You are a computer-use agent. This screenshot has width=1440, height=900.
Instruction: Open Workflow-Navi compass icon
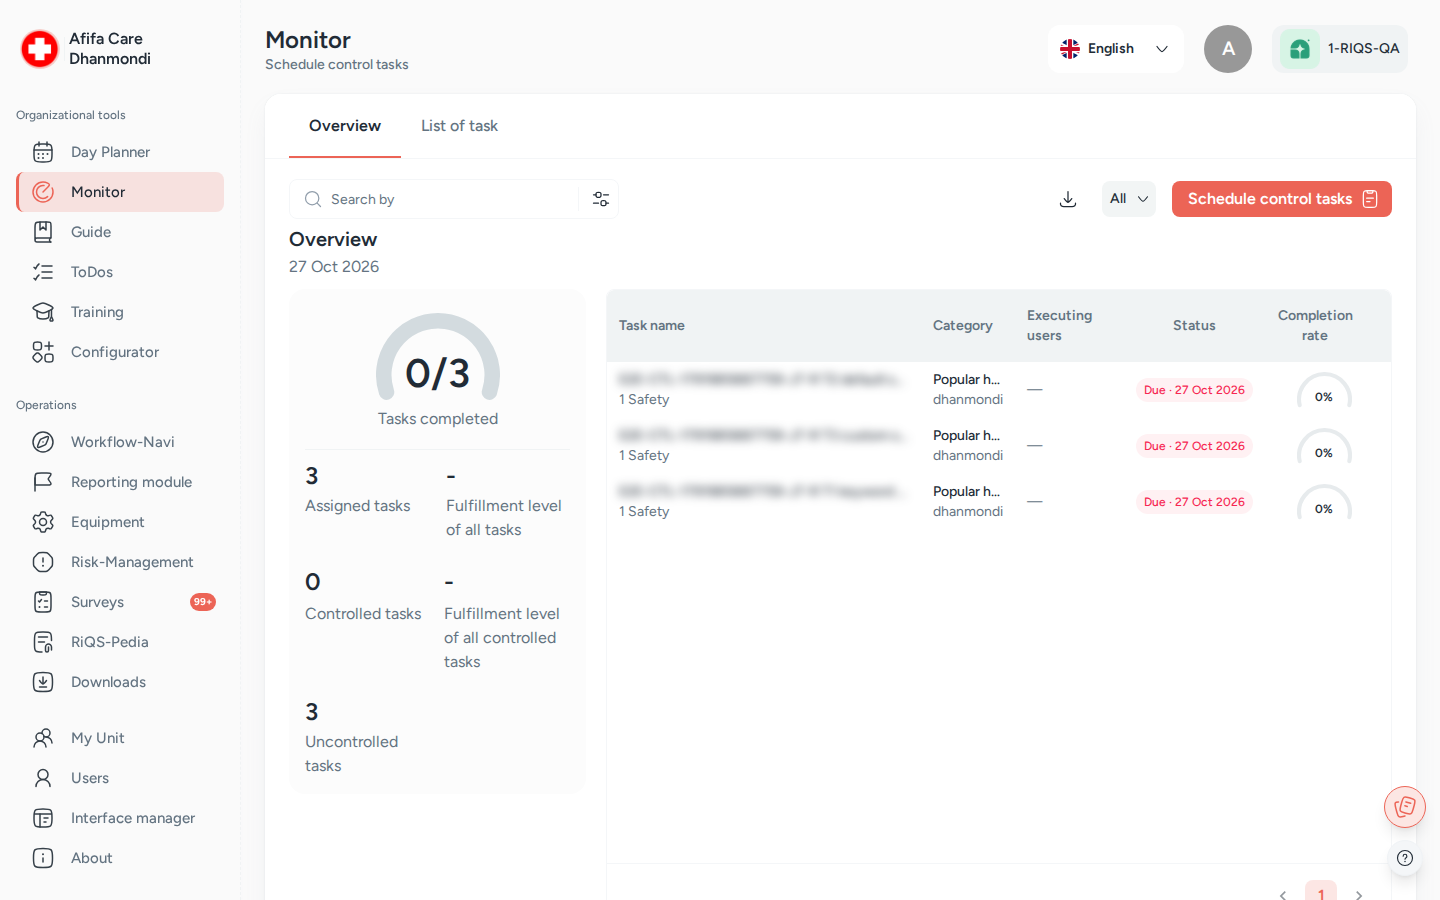click(43, 442)
